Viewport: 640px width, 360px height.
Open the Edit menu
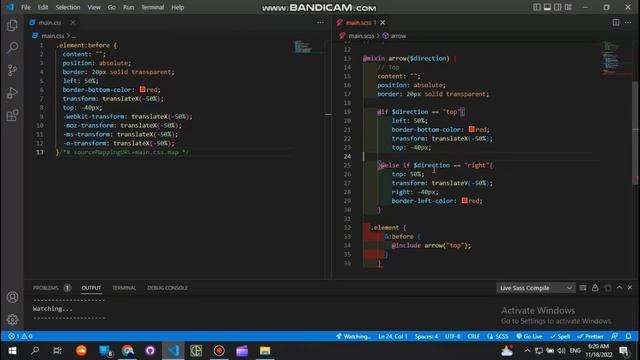point(43,7)
